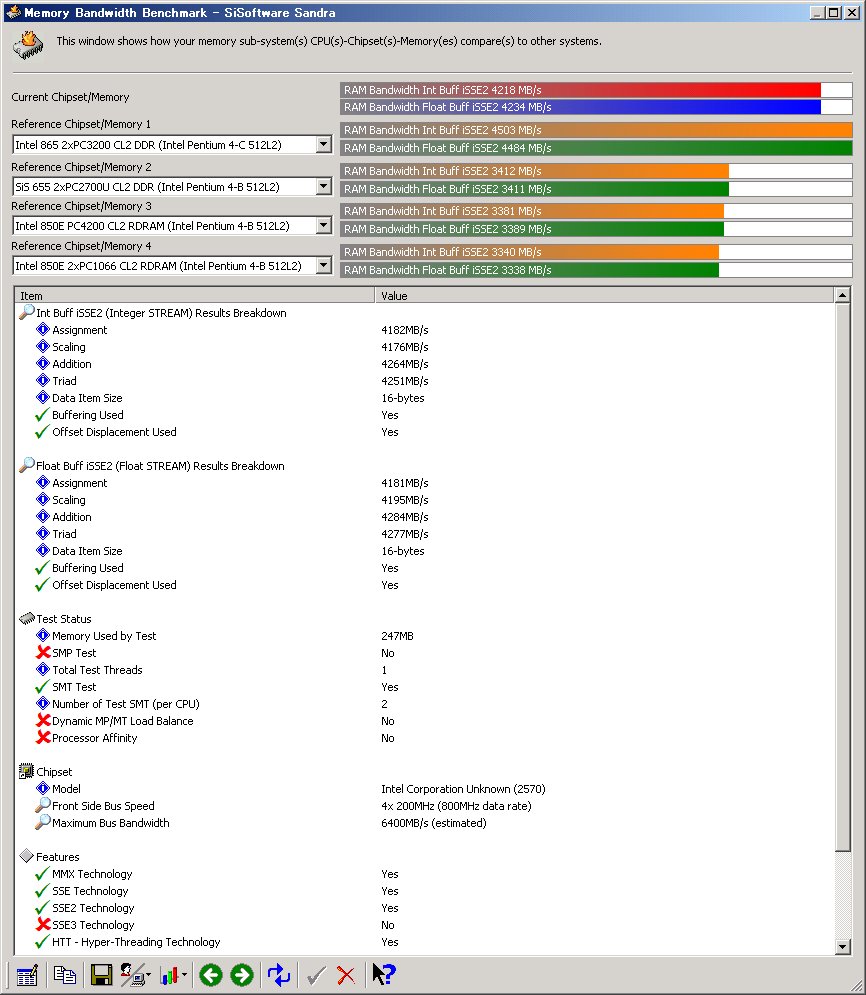The width and height of the screenshot is (866, 995).
Task: Click scrollbar down arrow in results list
Action: click(843, 947)
